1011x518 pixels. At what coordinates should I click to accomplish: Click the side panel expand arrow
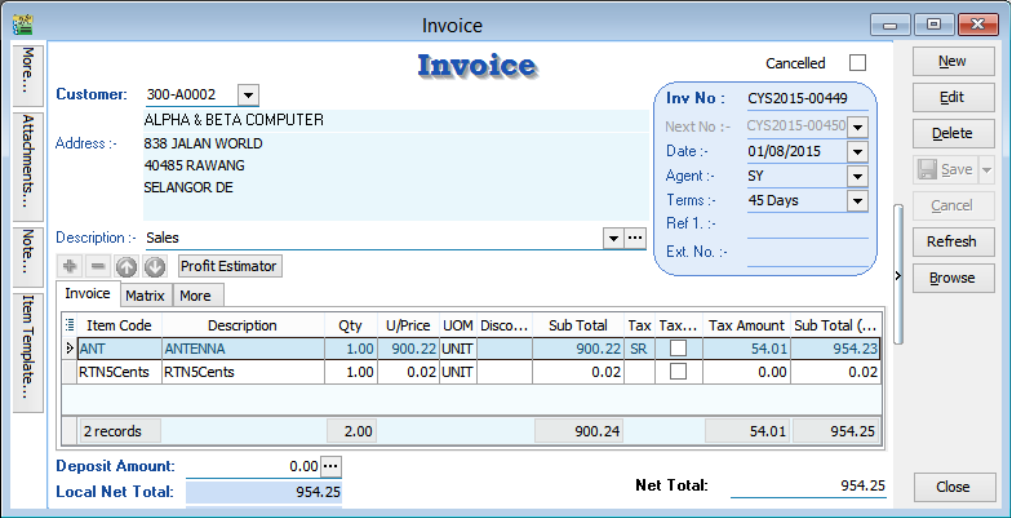click(898, 276)
